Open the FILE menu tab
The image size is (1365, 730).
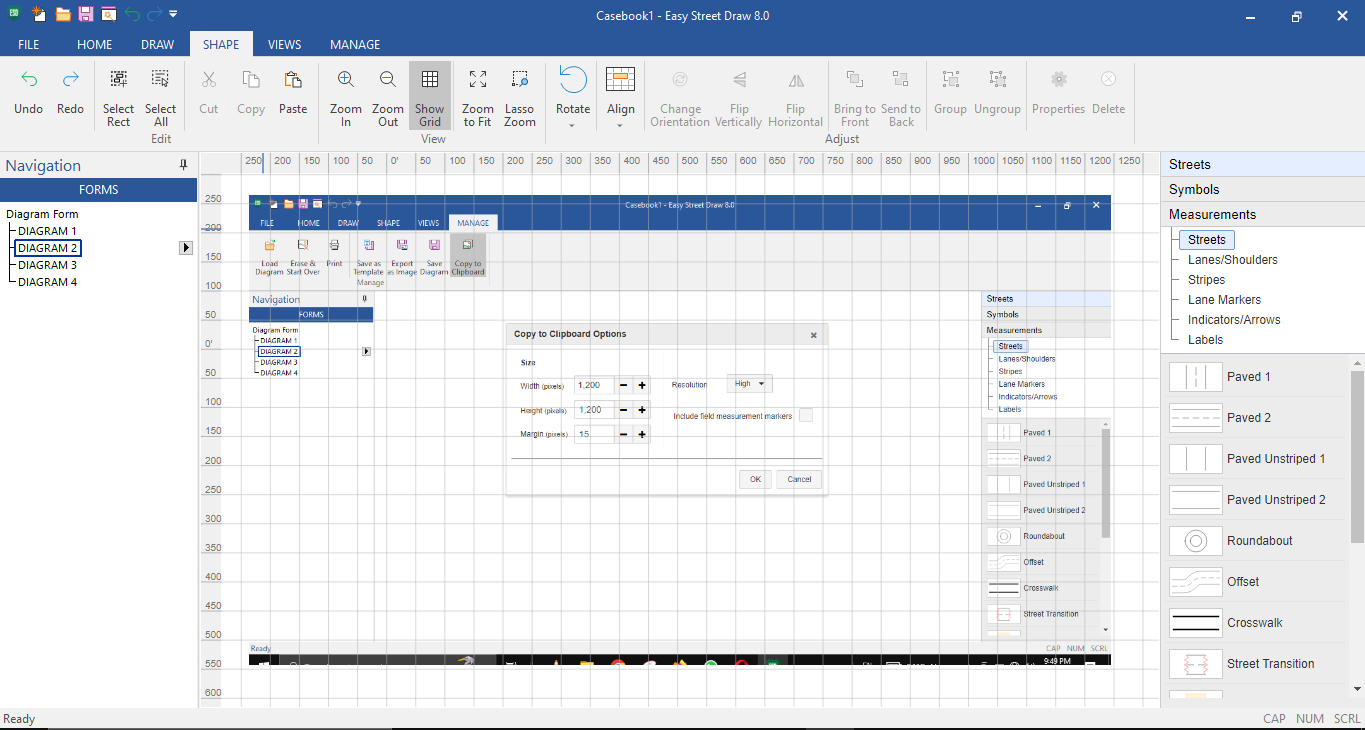[29, 44]
